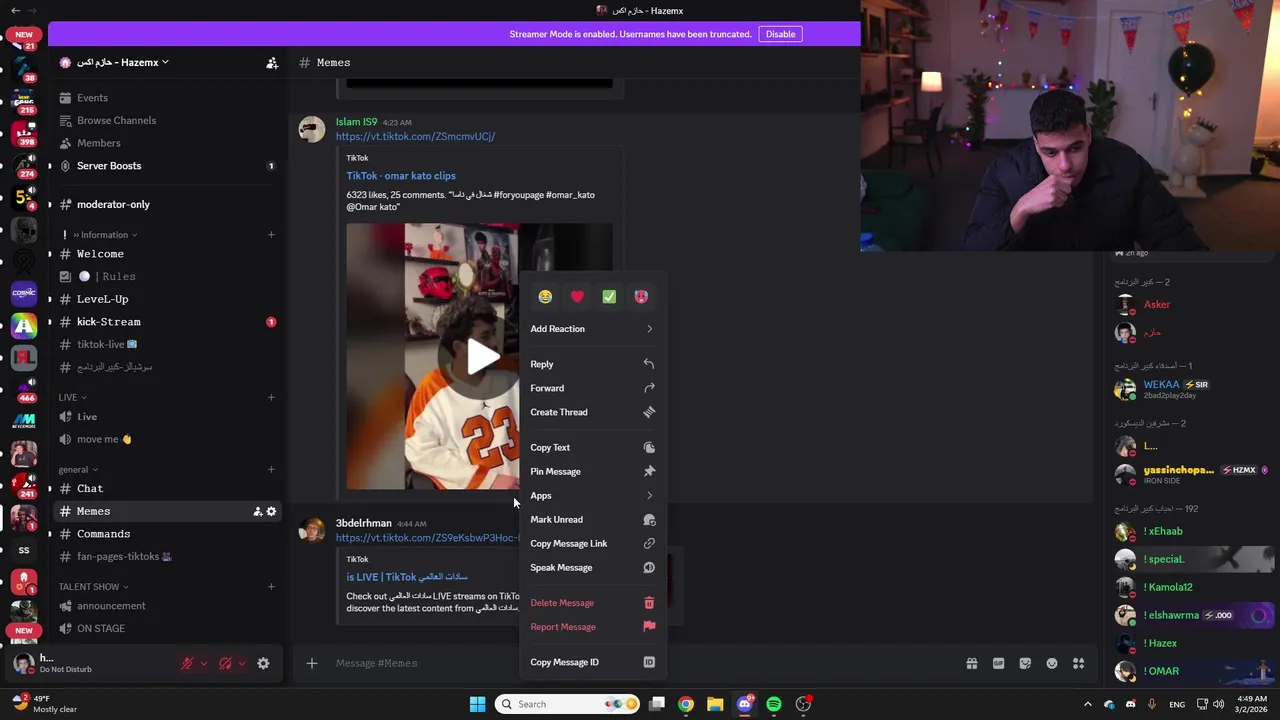Viewport: 1280px width, 720px height.
Task: Open the vt.tiktok.com/ZSmcmvUCj link
Action: 415,136
